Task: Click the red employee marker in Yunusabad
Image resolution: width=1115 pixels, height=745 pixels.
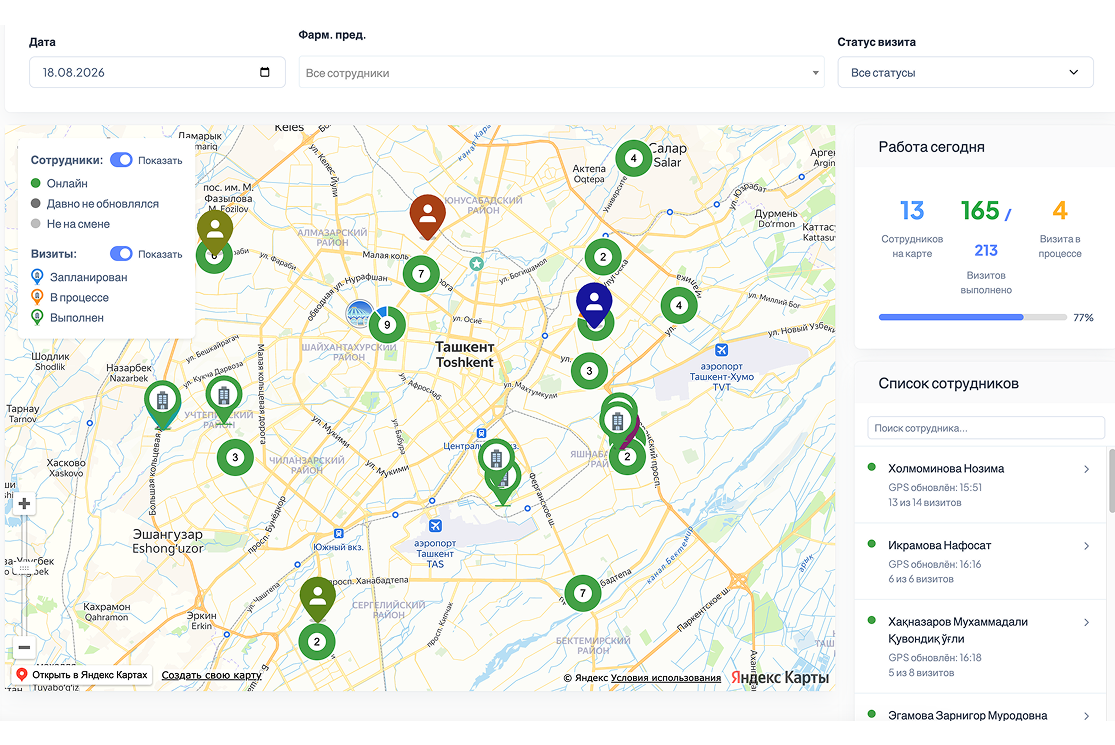Action: [427, 215]
